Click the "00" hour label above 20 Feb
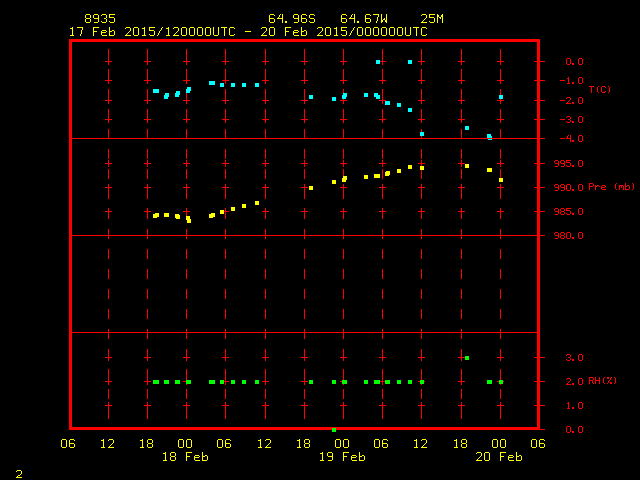The width and height of the screenshot is (640, 480). click(499, 444)
